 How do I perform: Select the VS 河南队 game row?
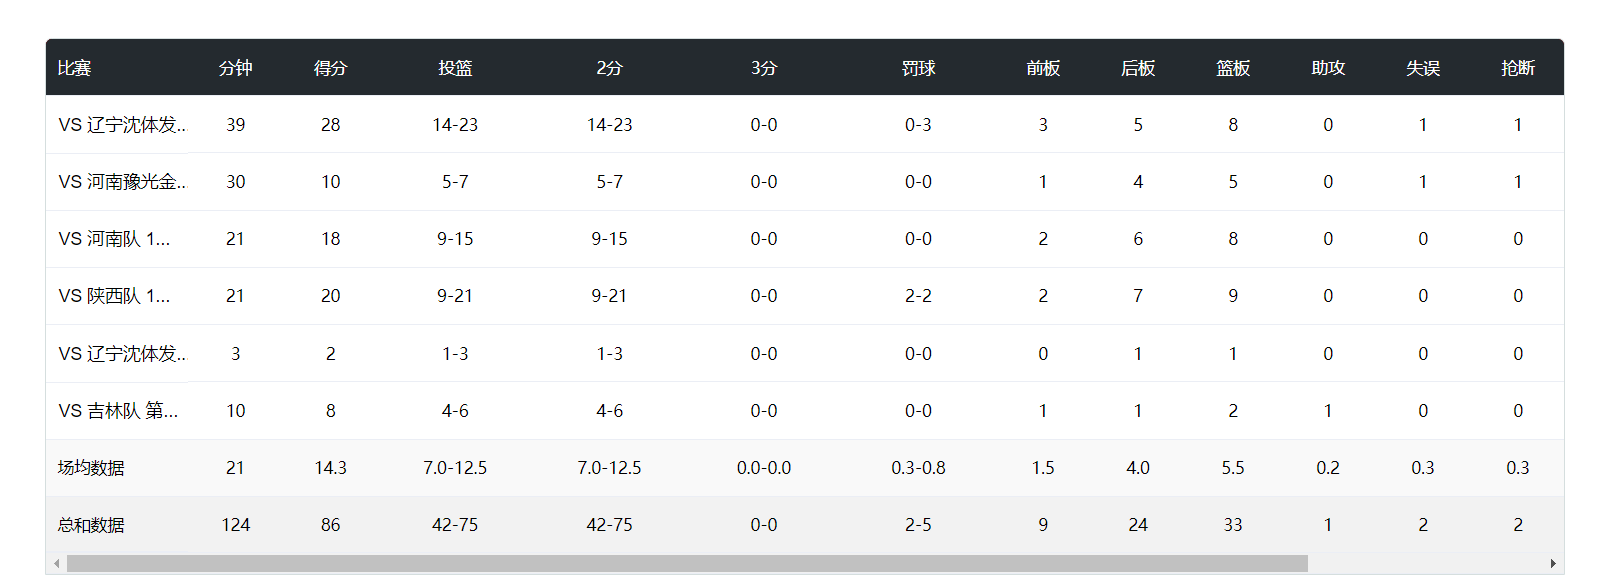tap(805, 239)
